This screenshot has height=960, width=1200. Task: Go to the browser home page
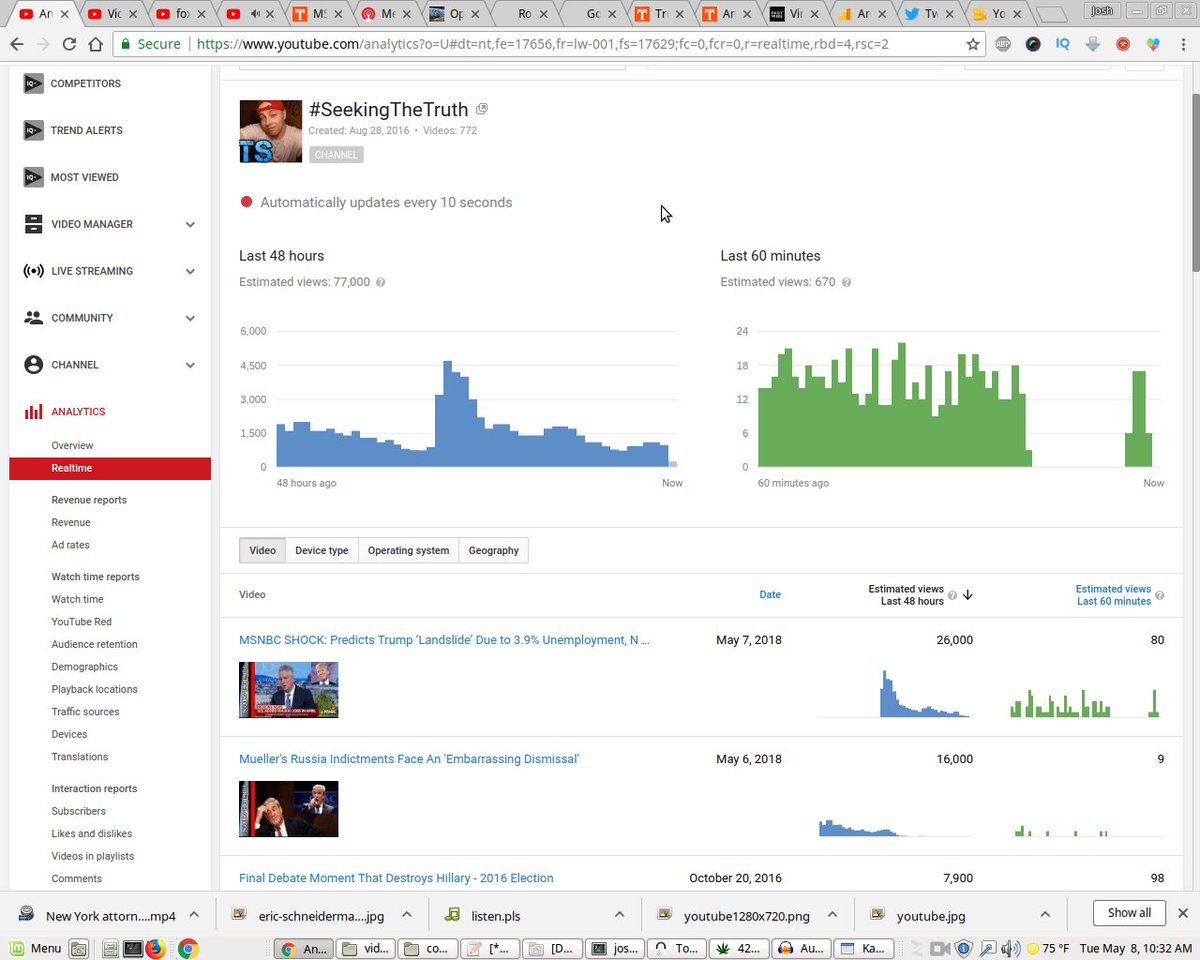point(96,44)
